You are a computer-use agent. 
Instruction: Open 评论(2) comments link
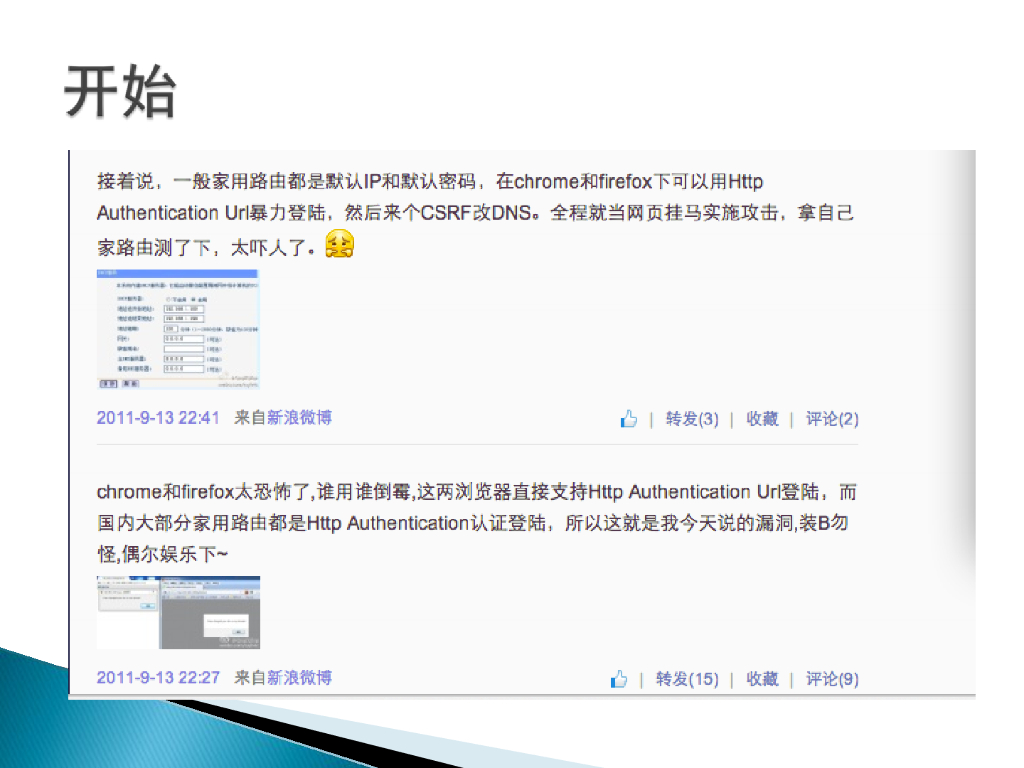tap(831, 419)
